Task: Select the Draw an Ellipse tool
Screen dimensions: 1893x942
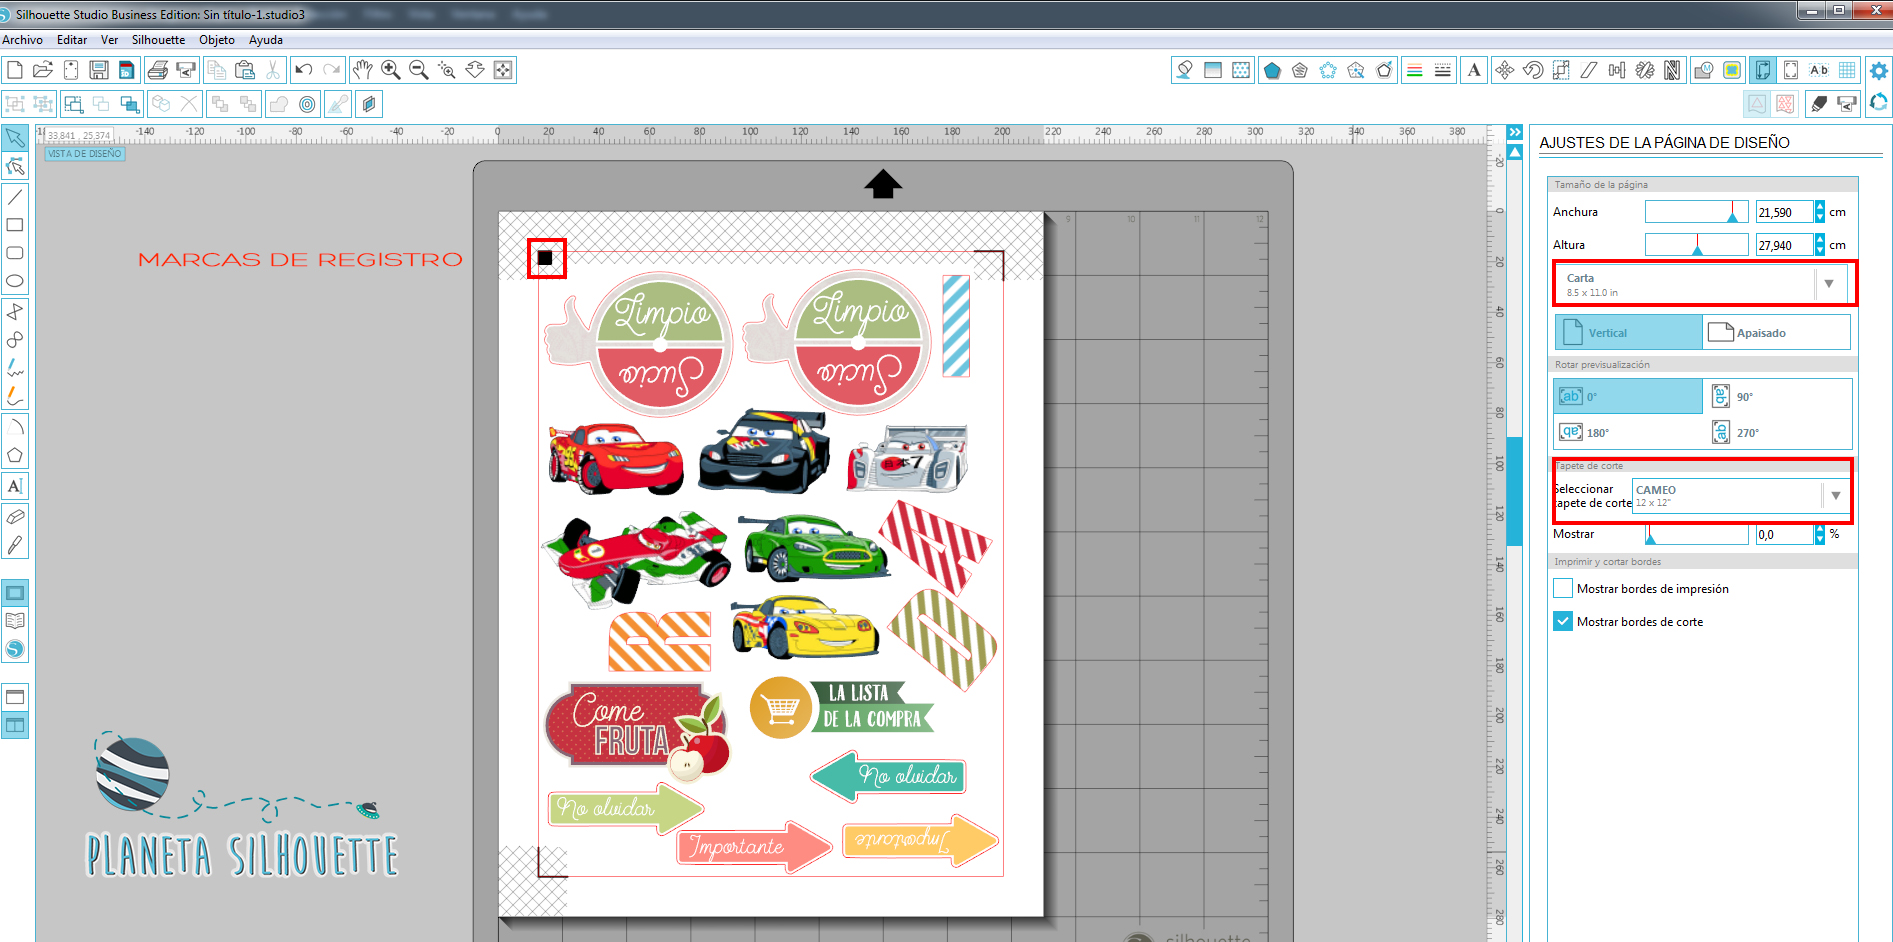Action: click(15, 281)
